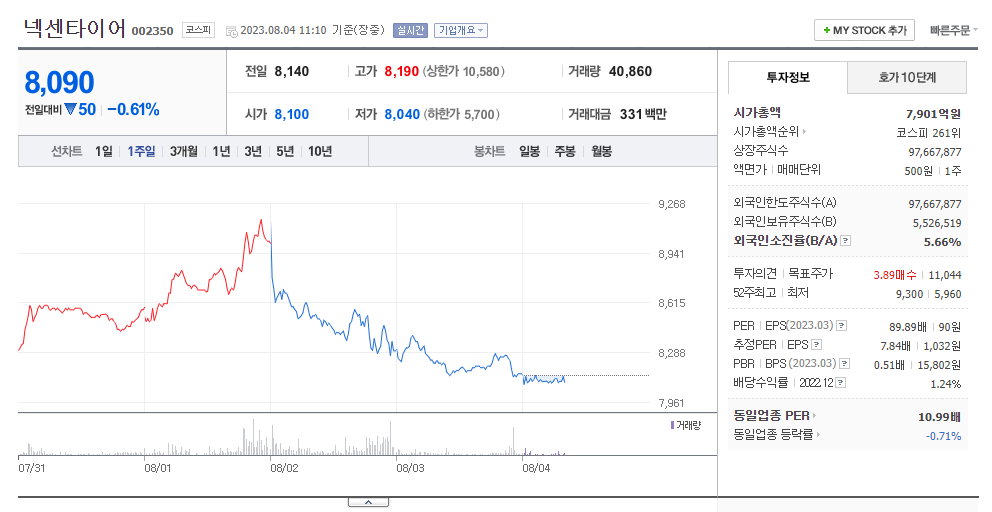Click the price peak on the line chart
This screenshot has width=992, height=512.
pos(261,220)
